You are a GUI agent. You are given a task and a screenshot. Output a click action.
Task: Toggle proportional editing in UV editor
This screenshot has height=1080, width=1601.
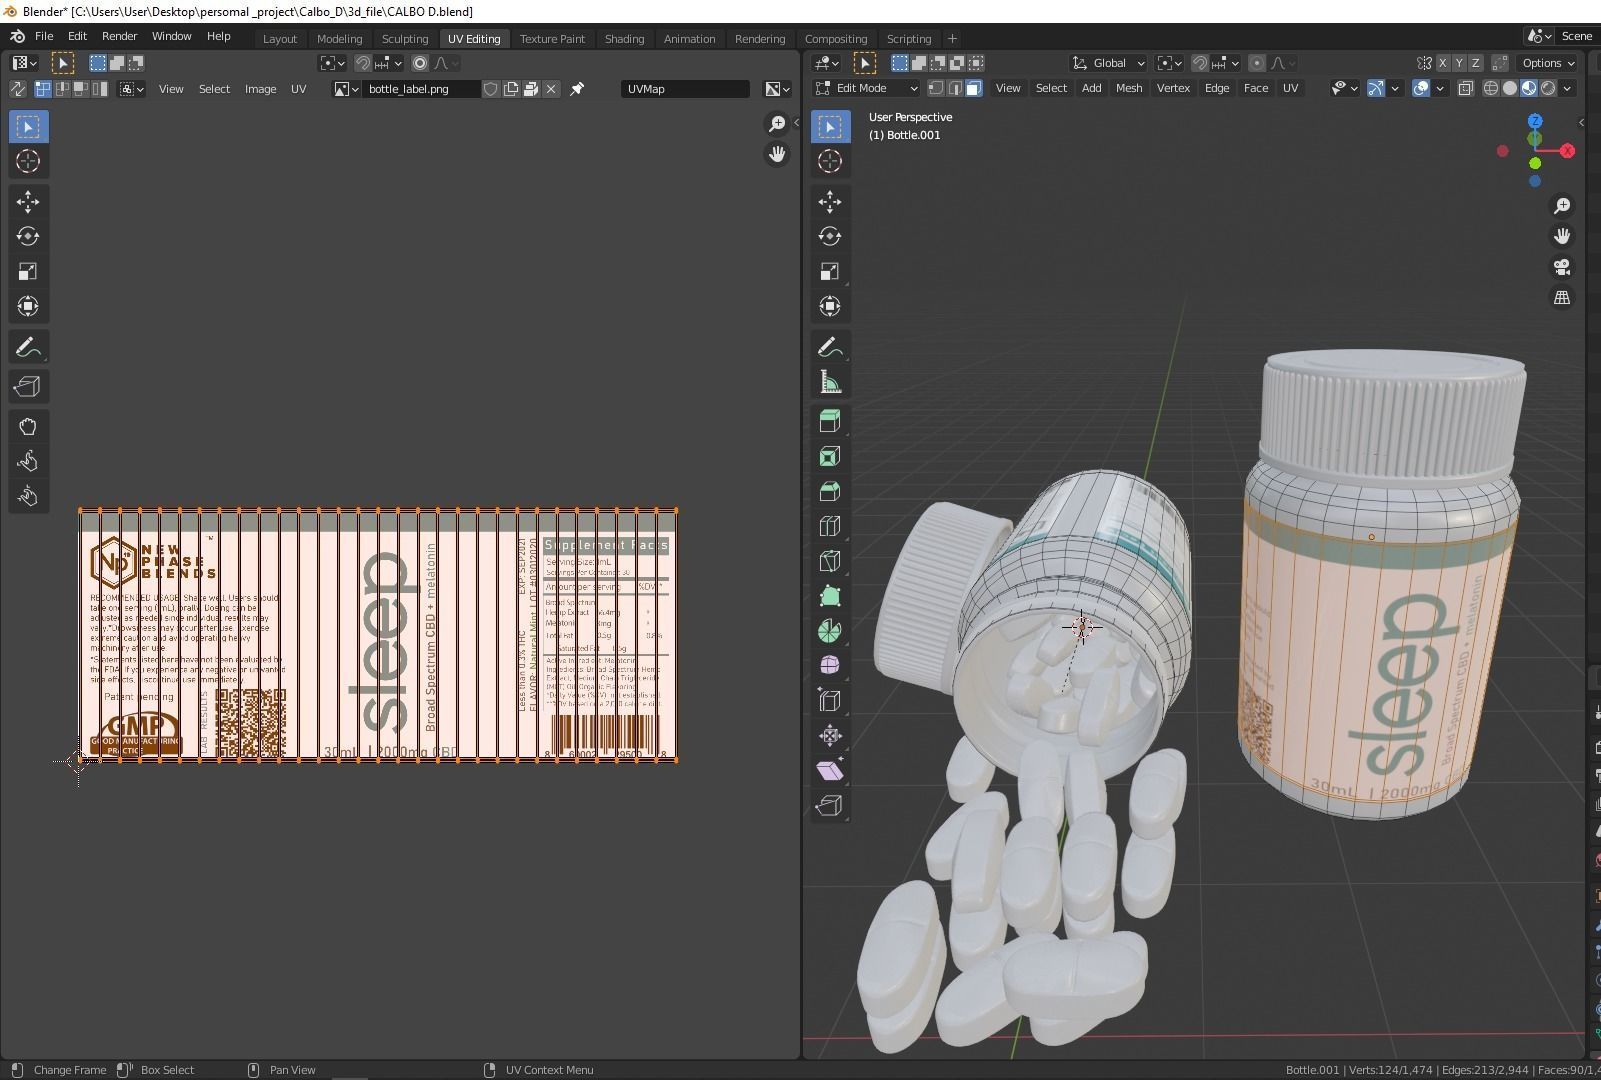pyautogui.click(x=420, y=63)
